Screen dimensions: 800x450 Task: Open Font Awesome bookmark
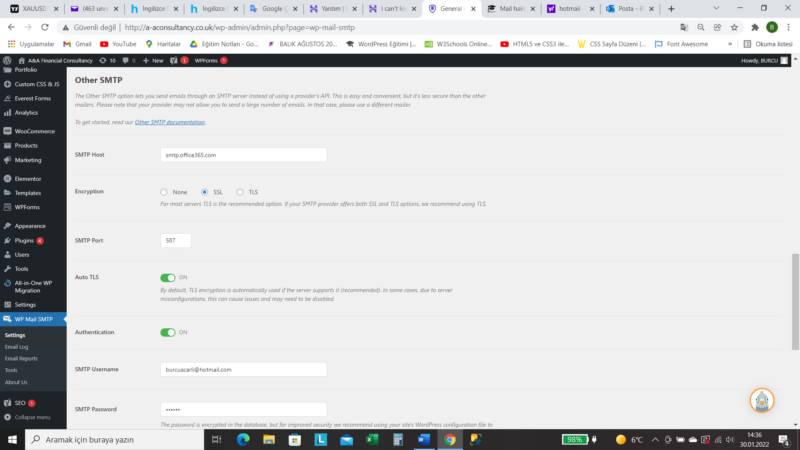682,44
